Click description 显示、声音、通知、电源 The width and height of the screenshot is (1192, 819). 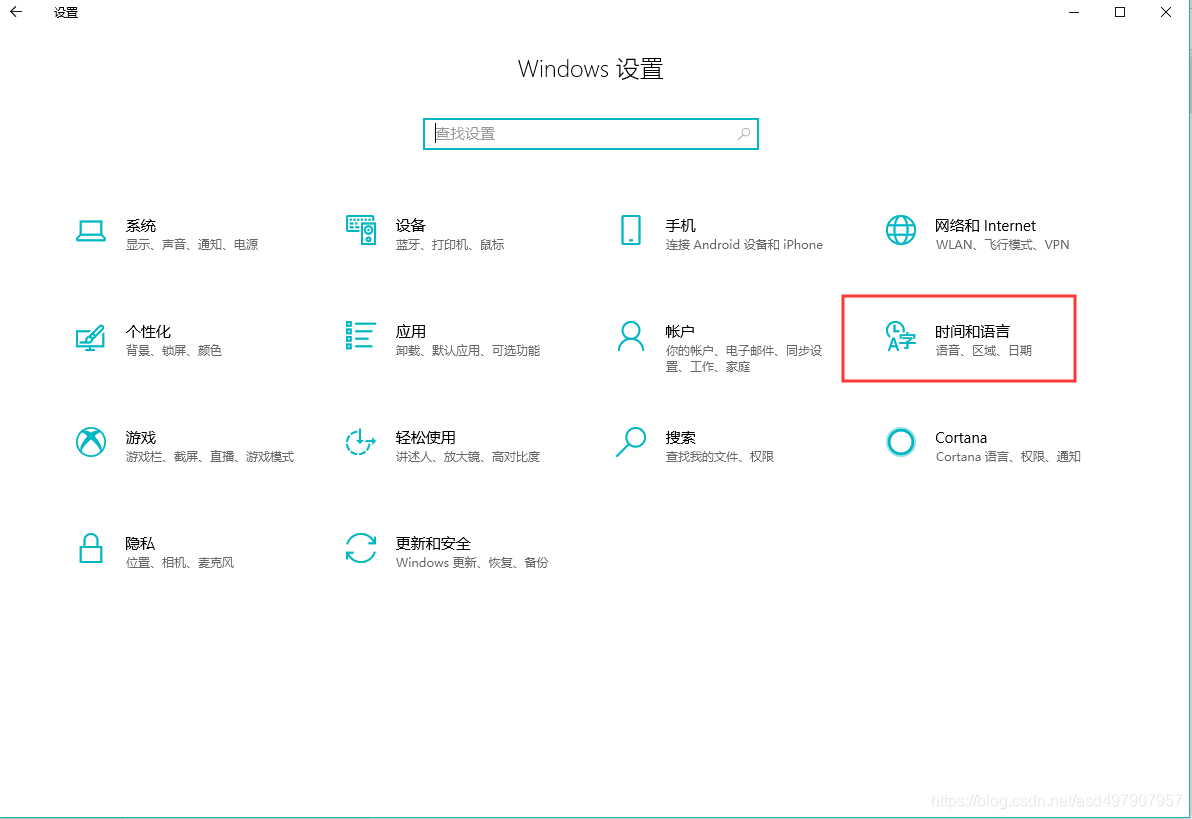tap(192, 245)
